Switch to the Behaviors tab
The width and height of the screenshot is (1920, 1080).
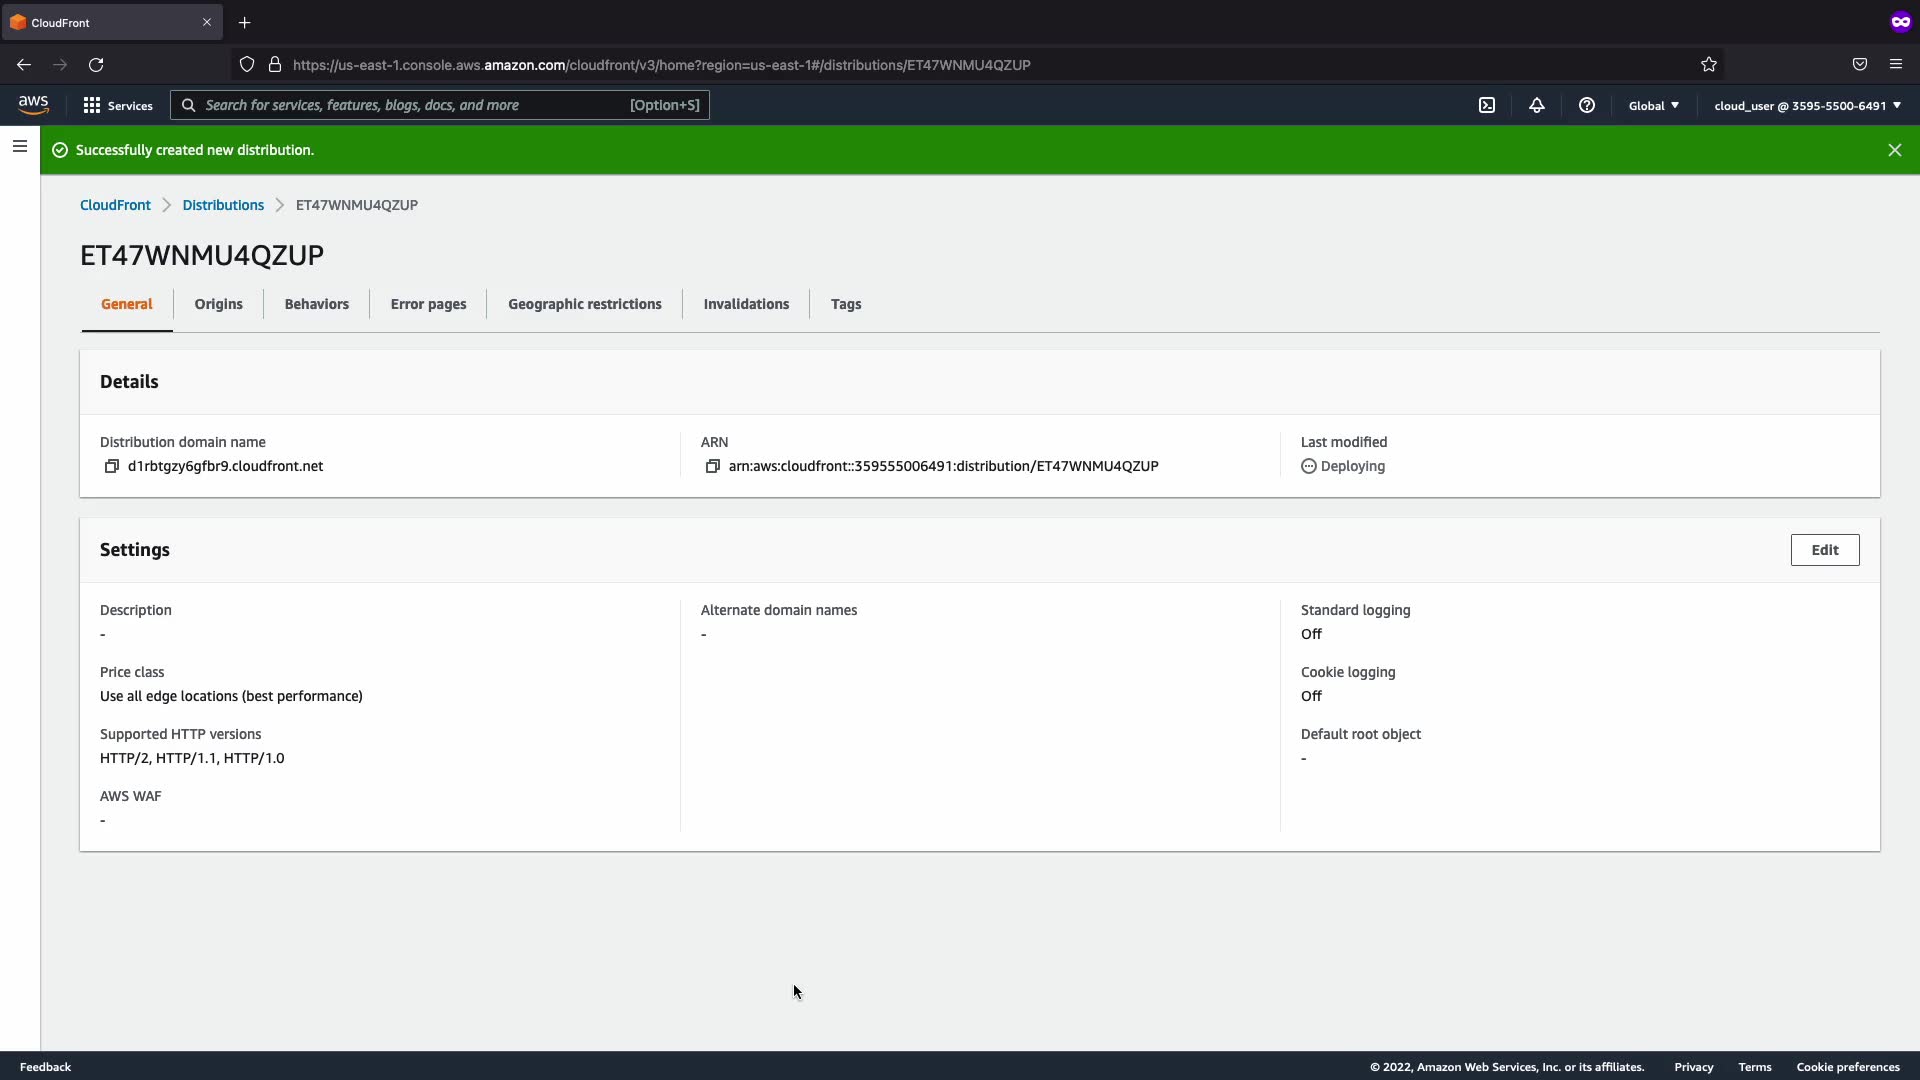tap(316, 304)
